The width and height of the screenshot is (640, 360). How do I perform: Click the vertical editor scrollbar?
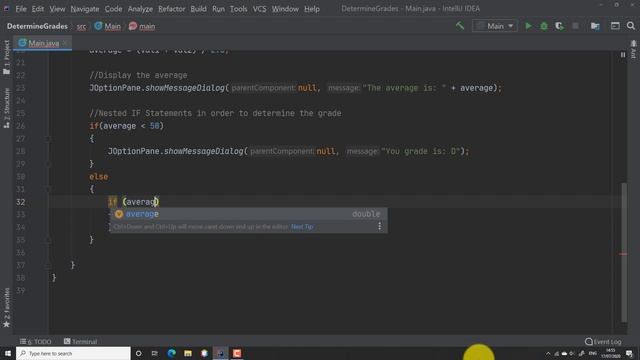(623, 252)
